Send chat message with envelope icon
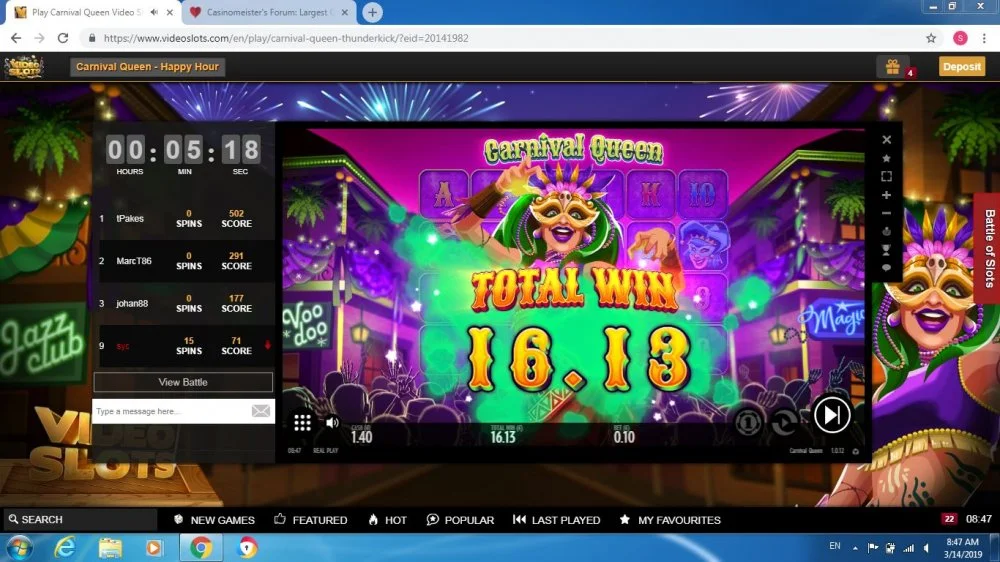The height and width of the screenshot is (562, 1000). [x=261, y=411]
